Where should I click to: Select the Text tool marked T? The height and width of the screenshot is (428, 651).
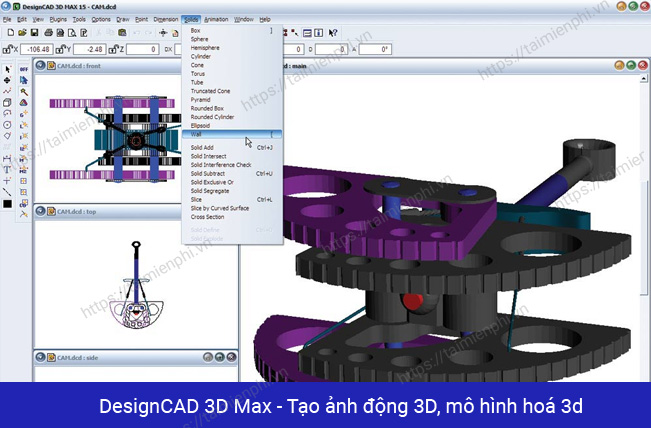[x=7, y=169]
